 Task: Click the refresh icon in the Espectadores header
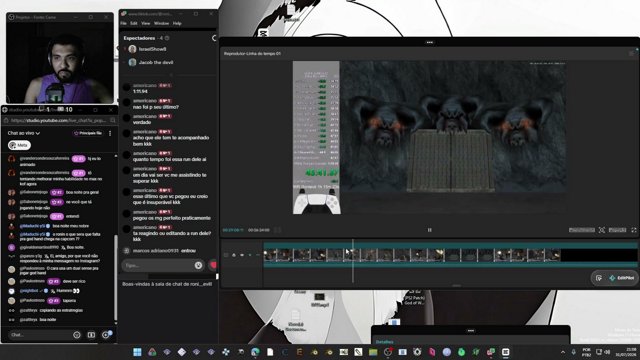214,38
